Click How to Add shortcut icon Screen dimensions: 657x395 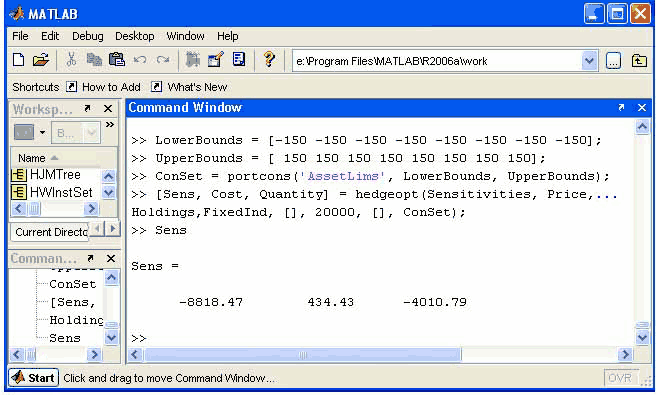coord(72,87)
